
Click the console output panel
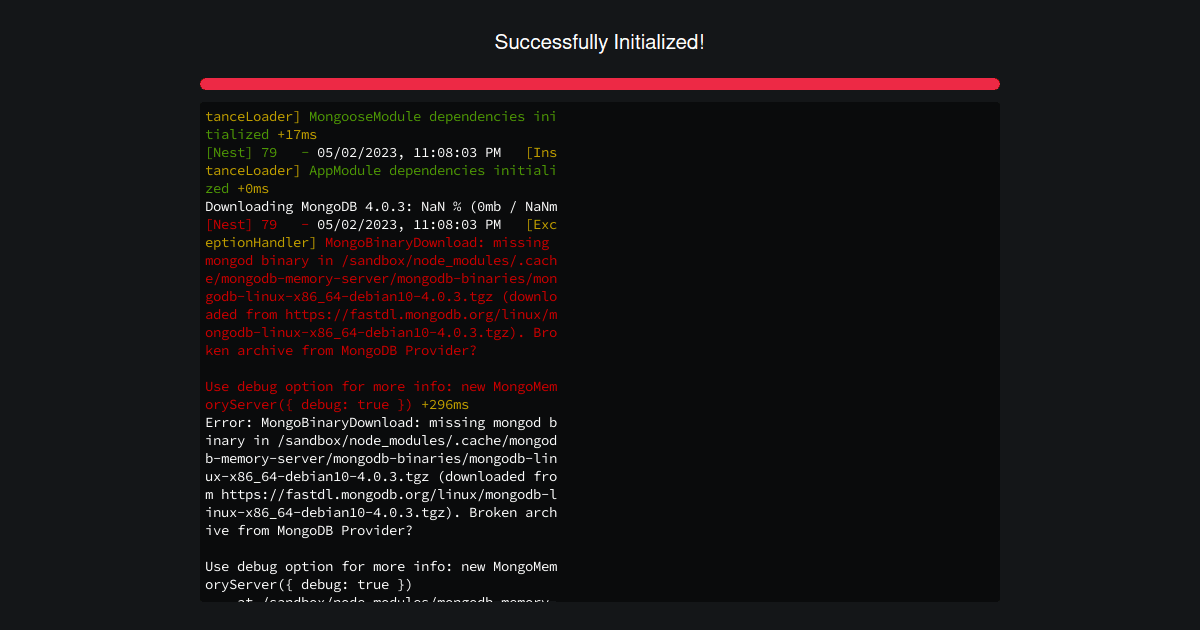pos(600,350)
